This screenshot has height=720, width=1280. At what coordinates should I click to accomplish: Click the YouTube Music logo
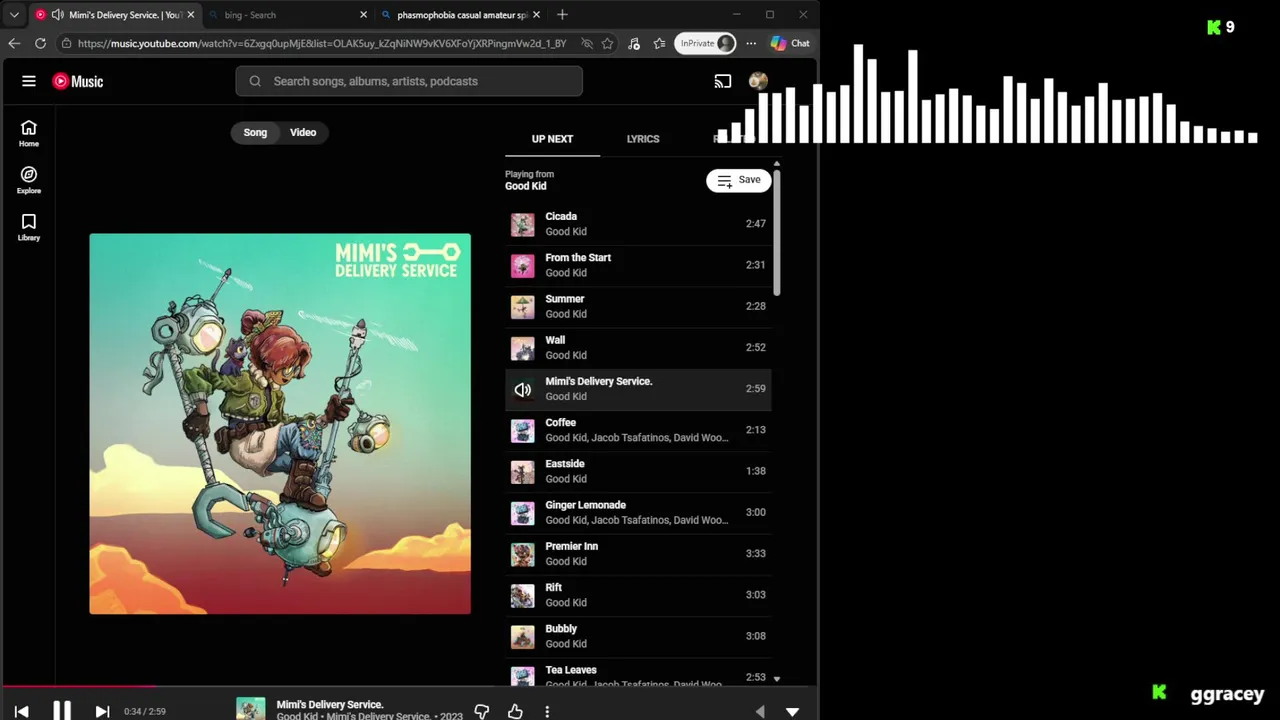(78, 81)
